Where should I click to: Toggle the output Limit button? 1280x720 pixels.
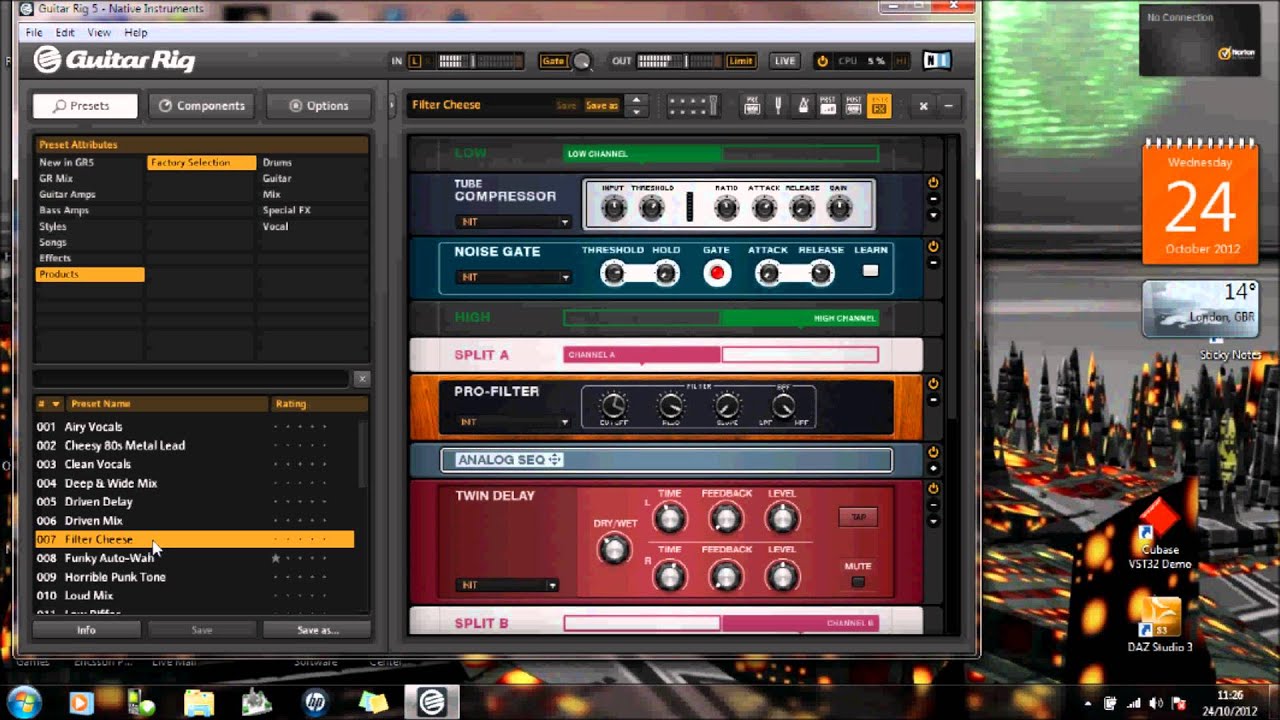(741, 61)
